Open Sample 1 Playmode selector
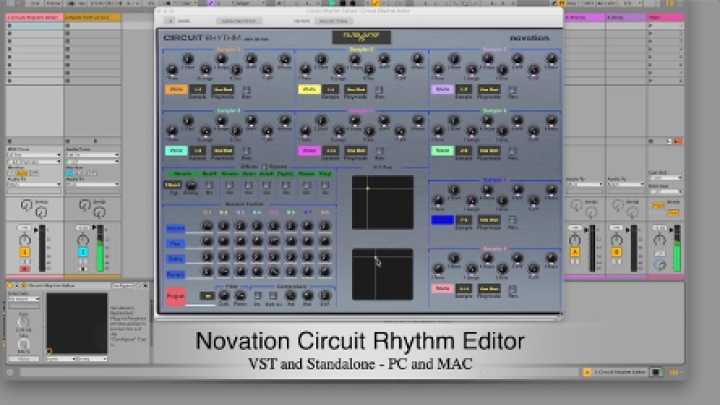The width and height of the screenshot is (720, 405). [223, 90]
